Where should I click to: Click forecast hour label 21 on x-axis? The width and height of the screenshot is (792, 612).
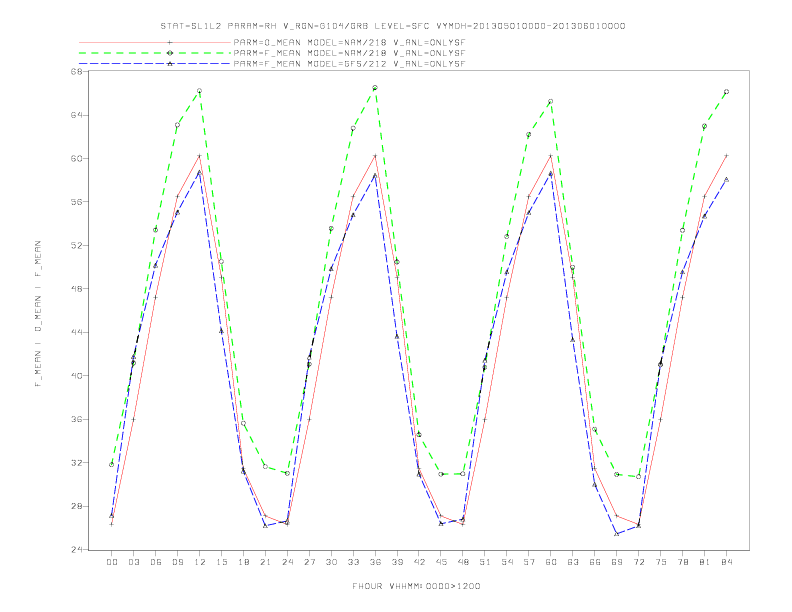click(265, 562)
